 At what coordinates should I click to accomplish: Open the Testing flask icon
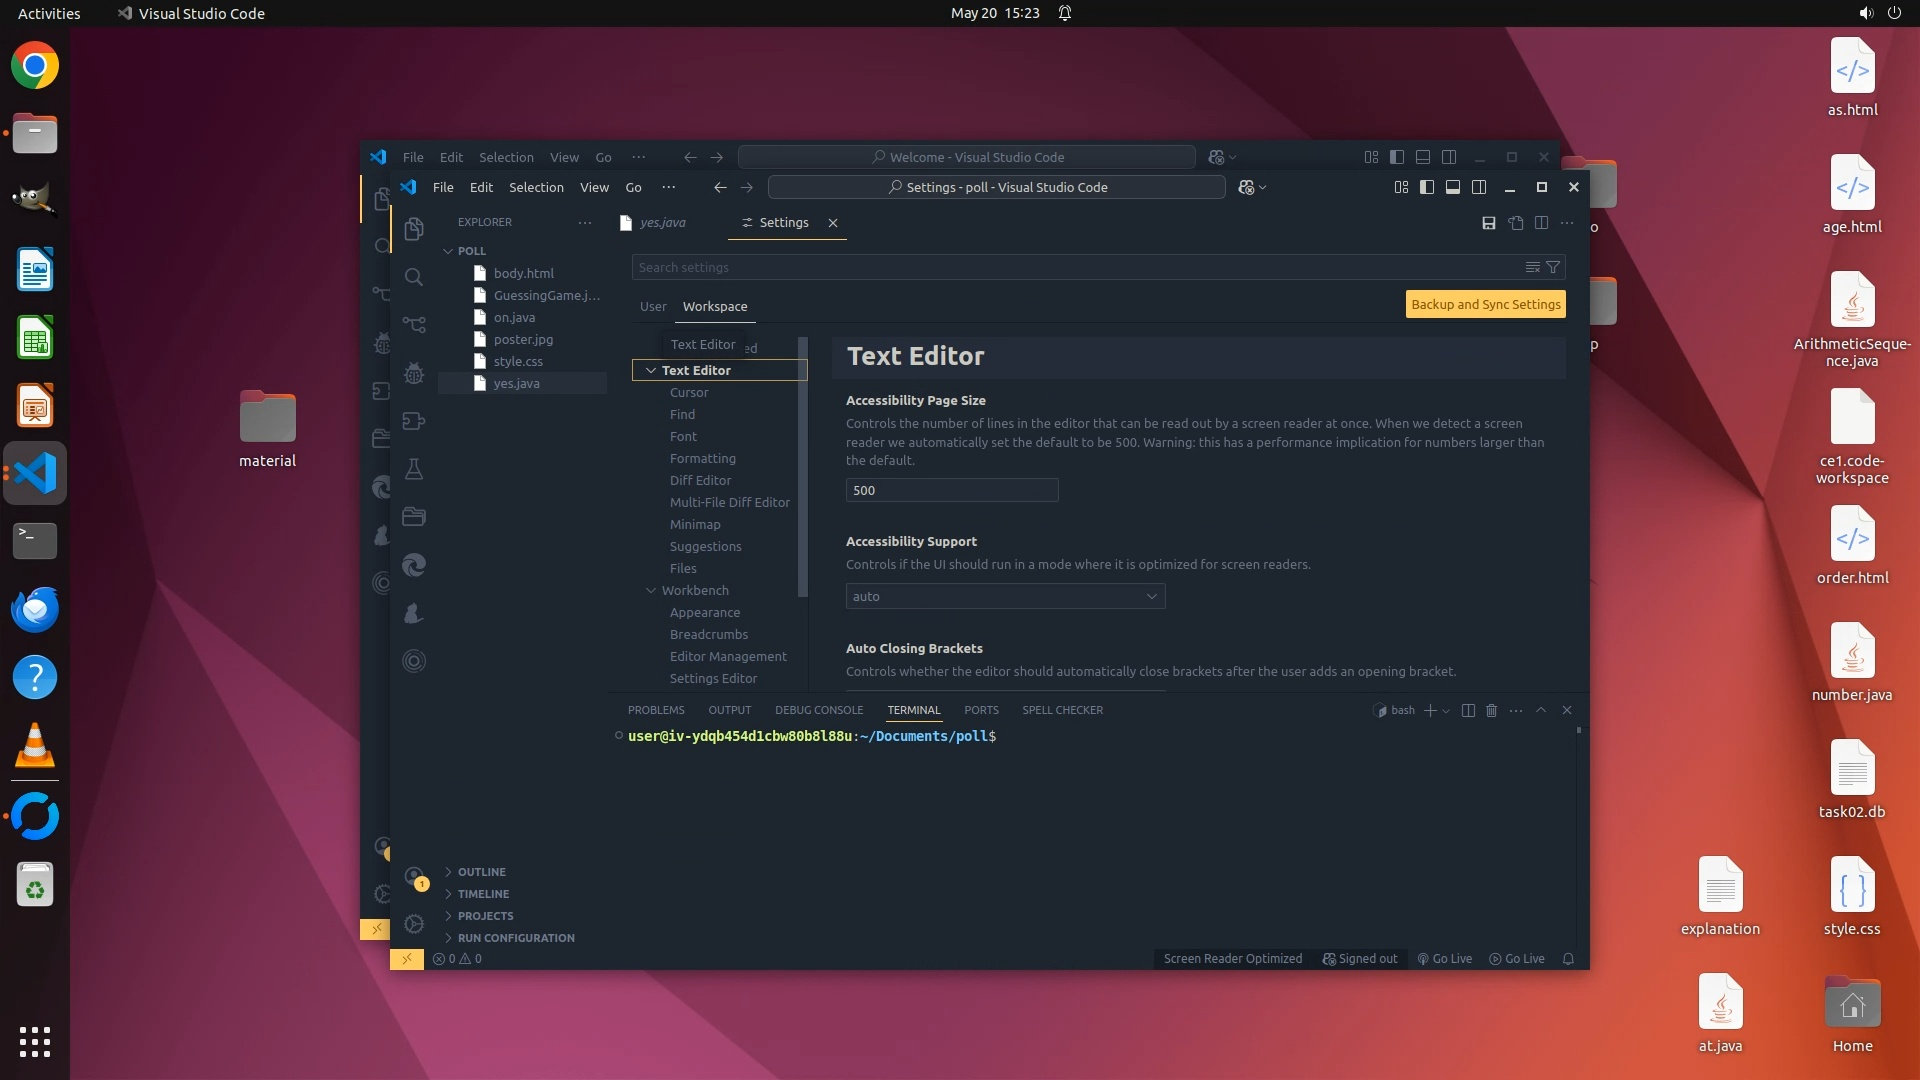[414, 469]
